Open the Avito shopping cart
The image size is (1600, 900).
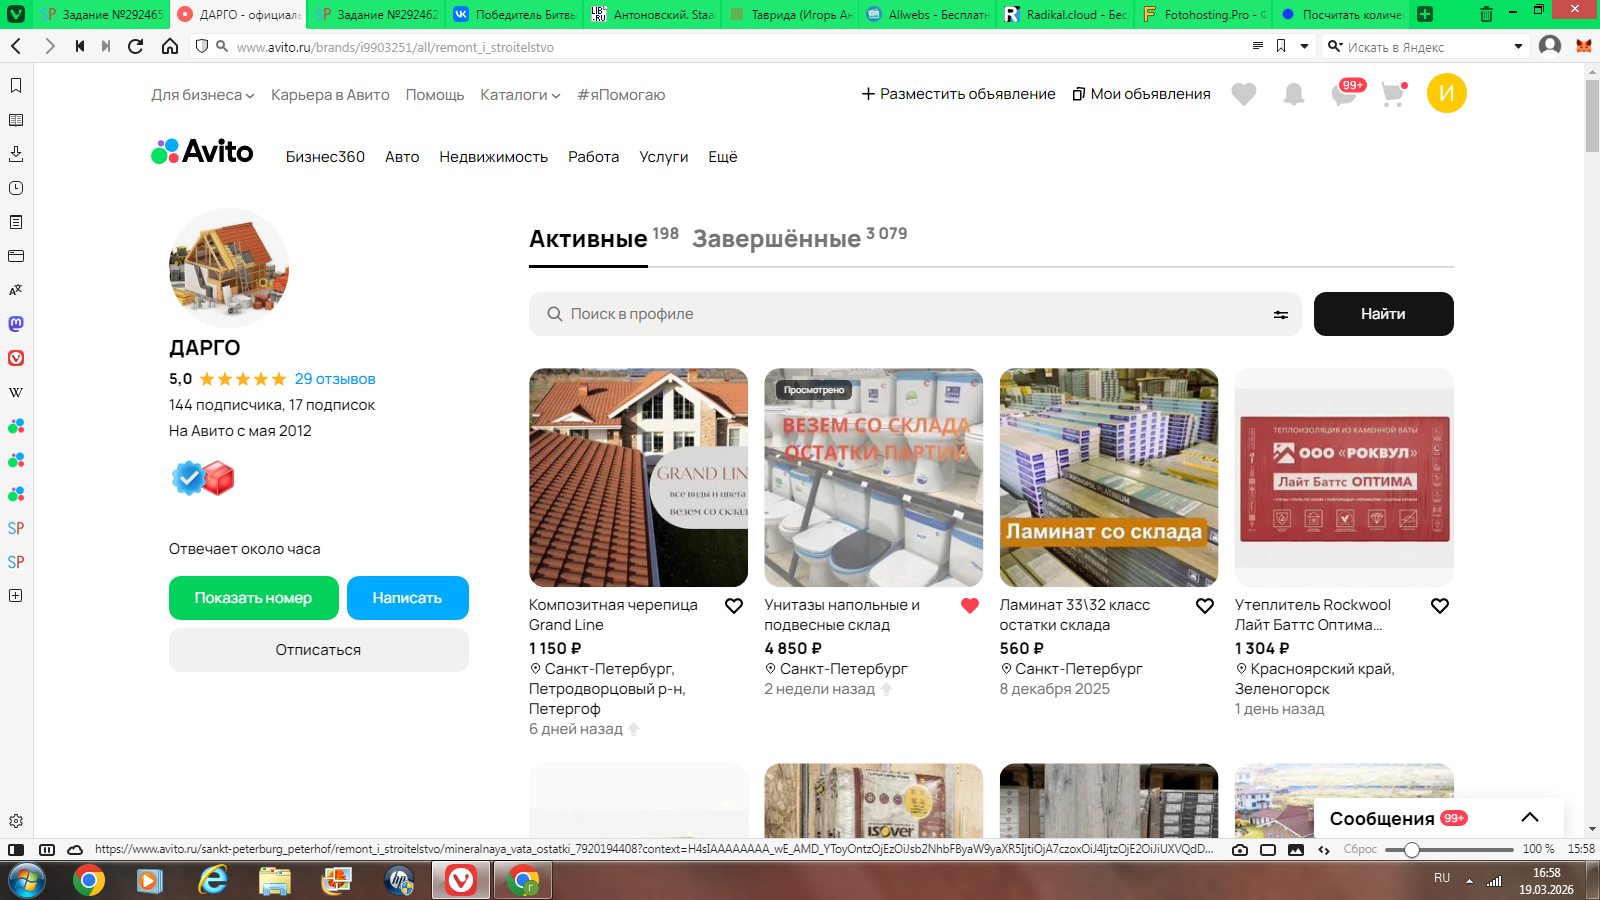[1393, 94]
